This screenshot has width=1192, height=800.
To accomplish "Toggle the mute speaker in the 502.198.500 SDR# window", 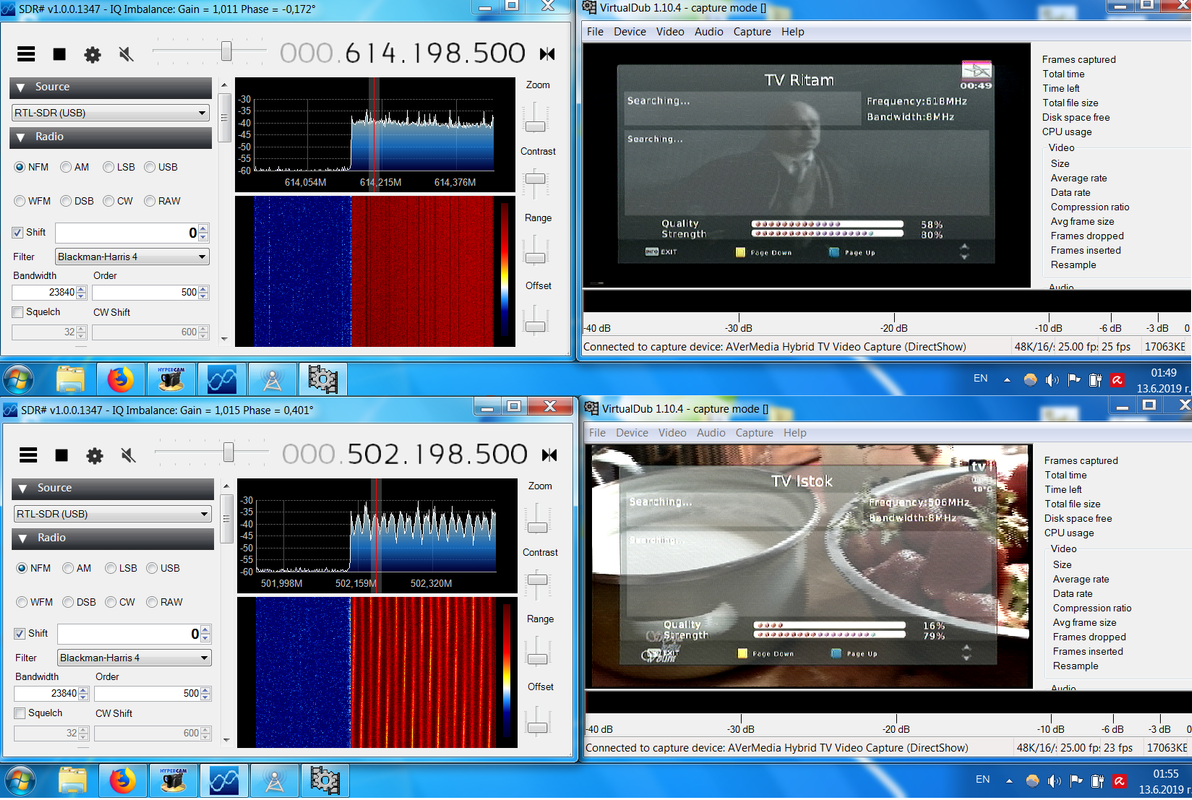I will pos(128,455).
